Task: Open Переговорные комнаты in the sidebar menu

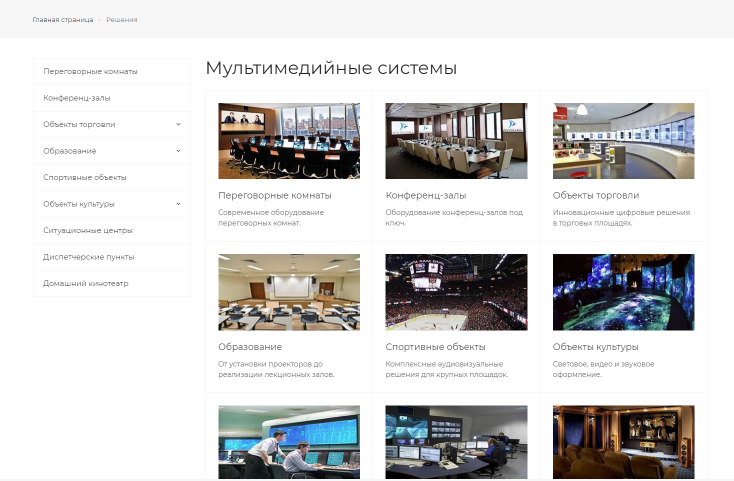Action: tap(112, 72)
